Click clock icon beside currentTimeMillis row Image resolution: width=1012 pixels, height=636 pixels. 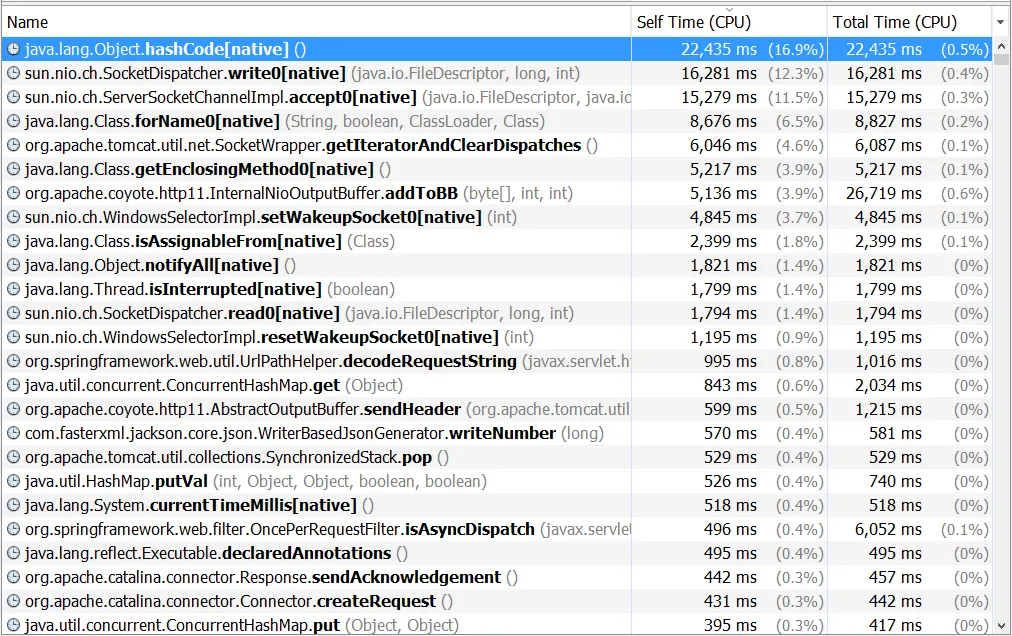pos(13,506)
